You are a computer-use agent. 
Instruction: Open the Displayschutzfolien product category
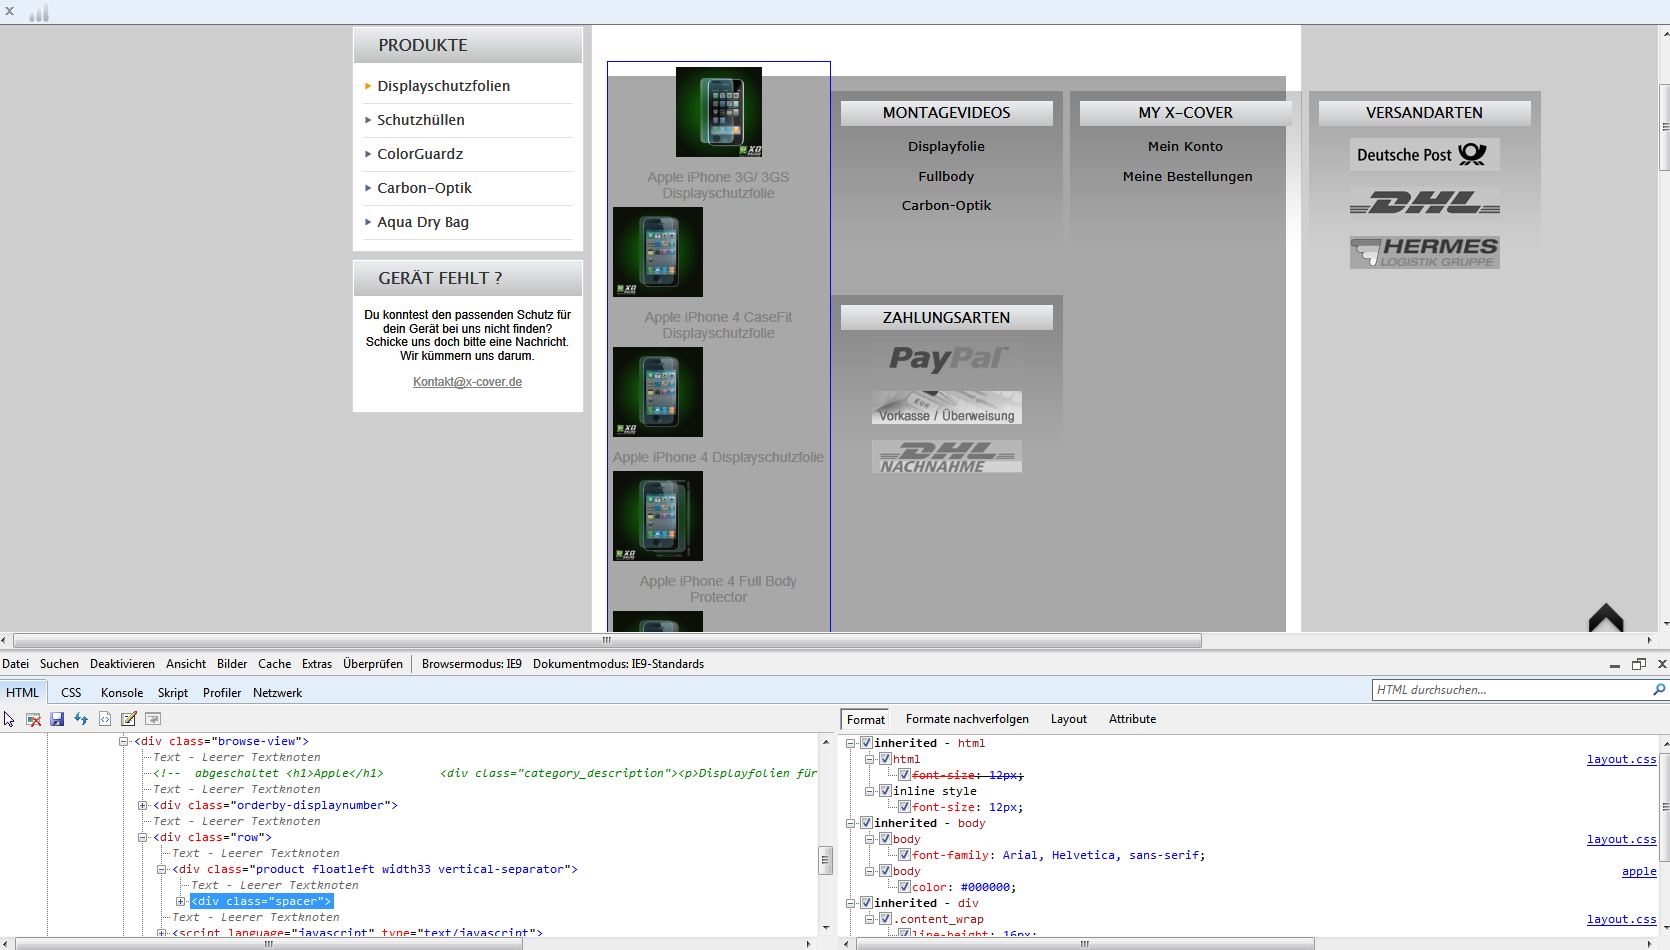[x=443, y=86]
